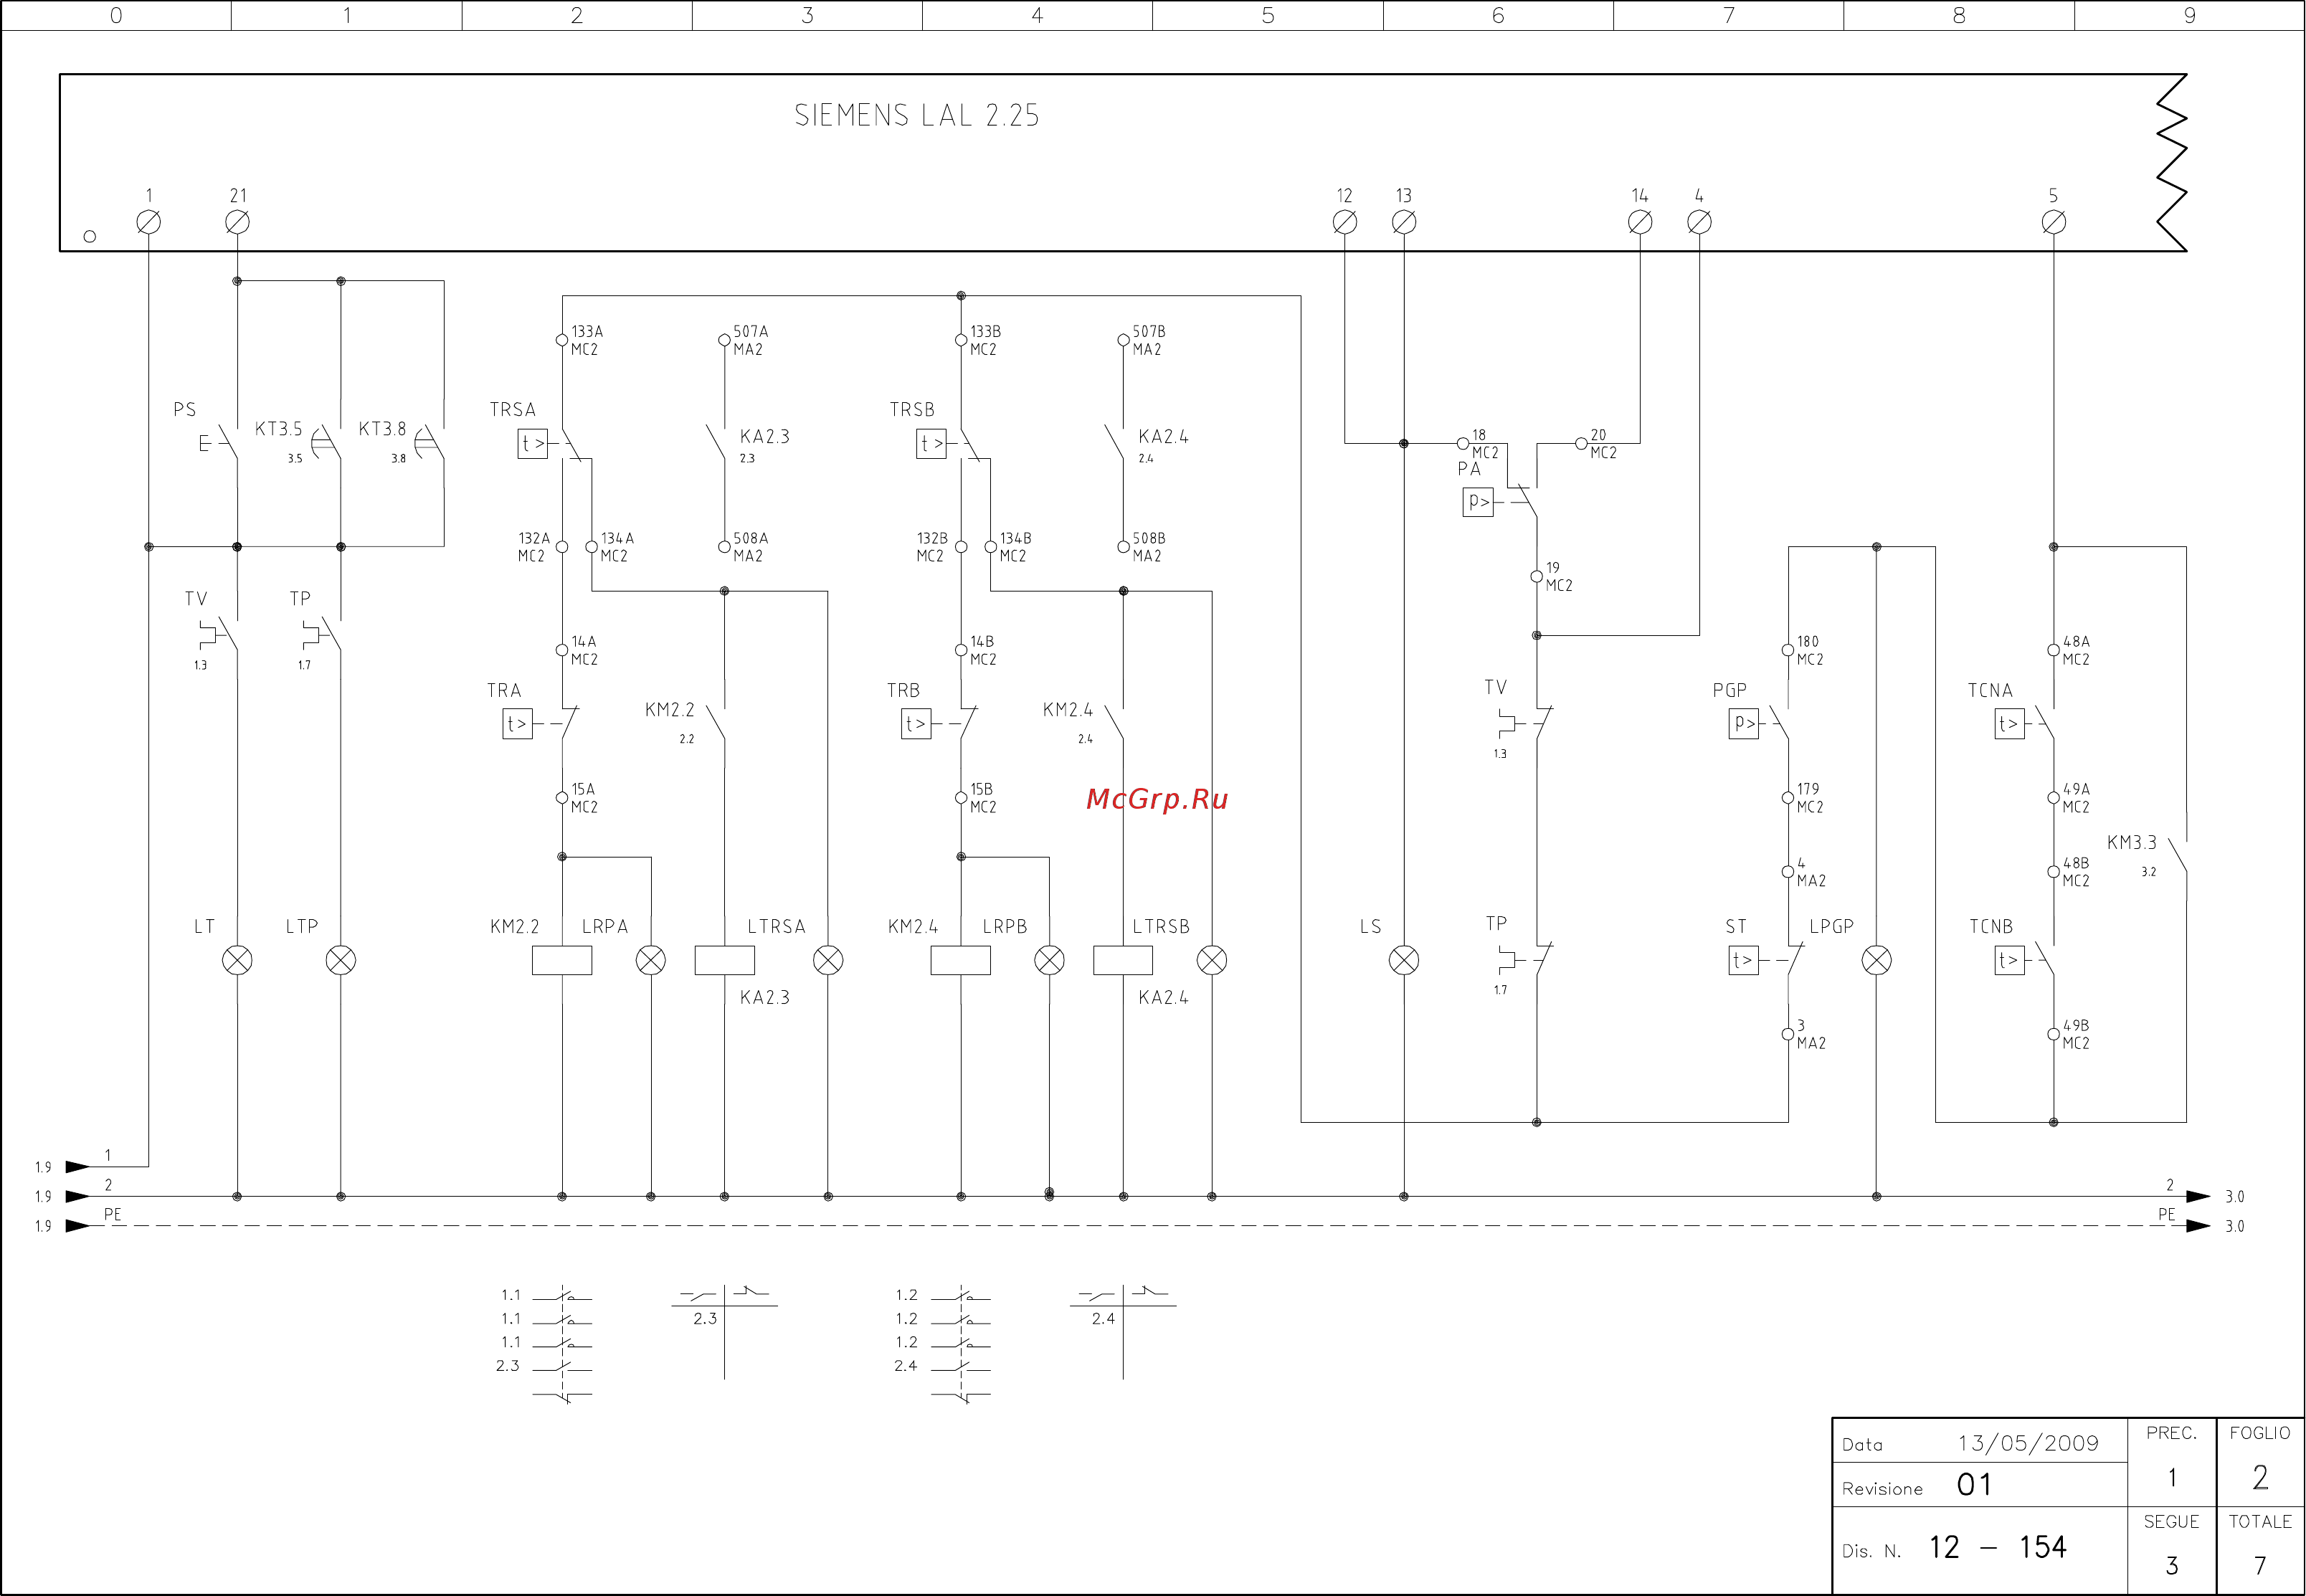Click the ST thermostat t> box
This screenshot has height=1596, width=2306.
(x=1744, y=961)
